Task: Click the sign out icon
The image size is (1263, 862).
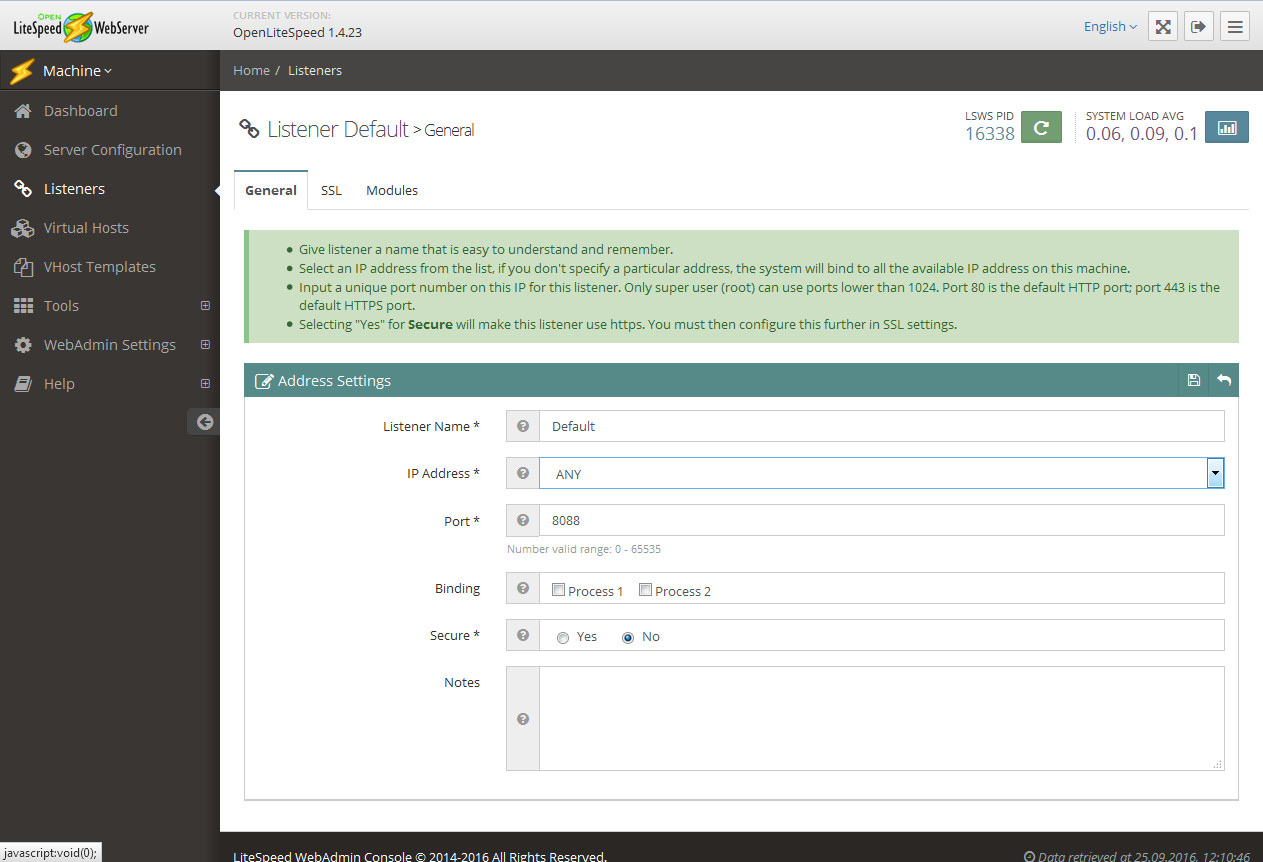Action: click(x=1199, y=27)
